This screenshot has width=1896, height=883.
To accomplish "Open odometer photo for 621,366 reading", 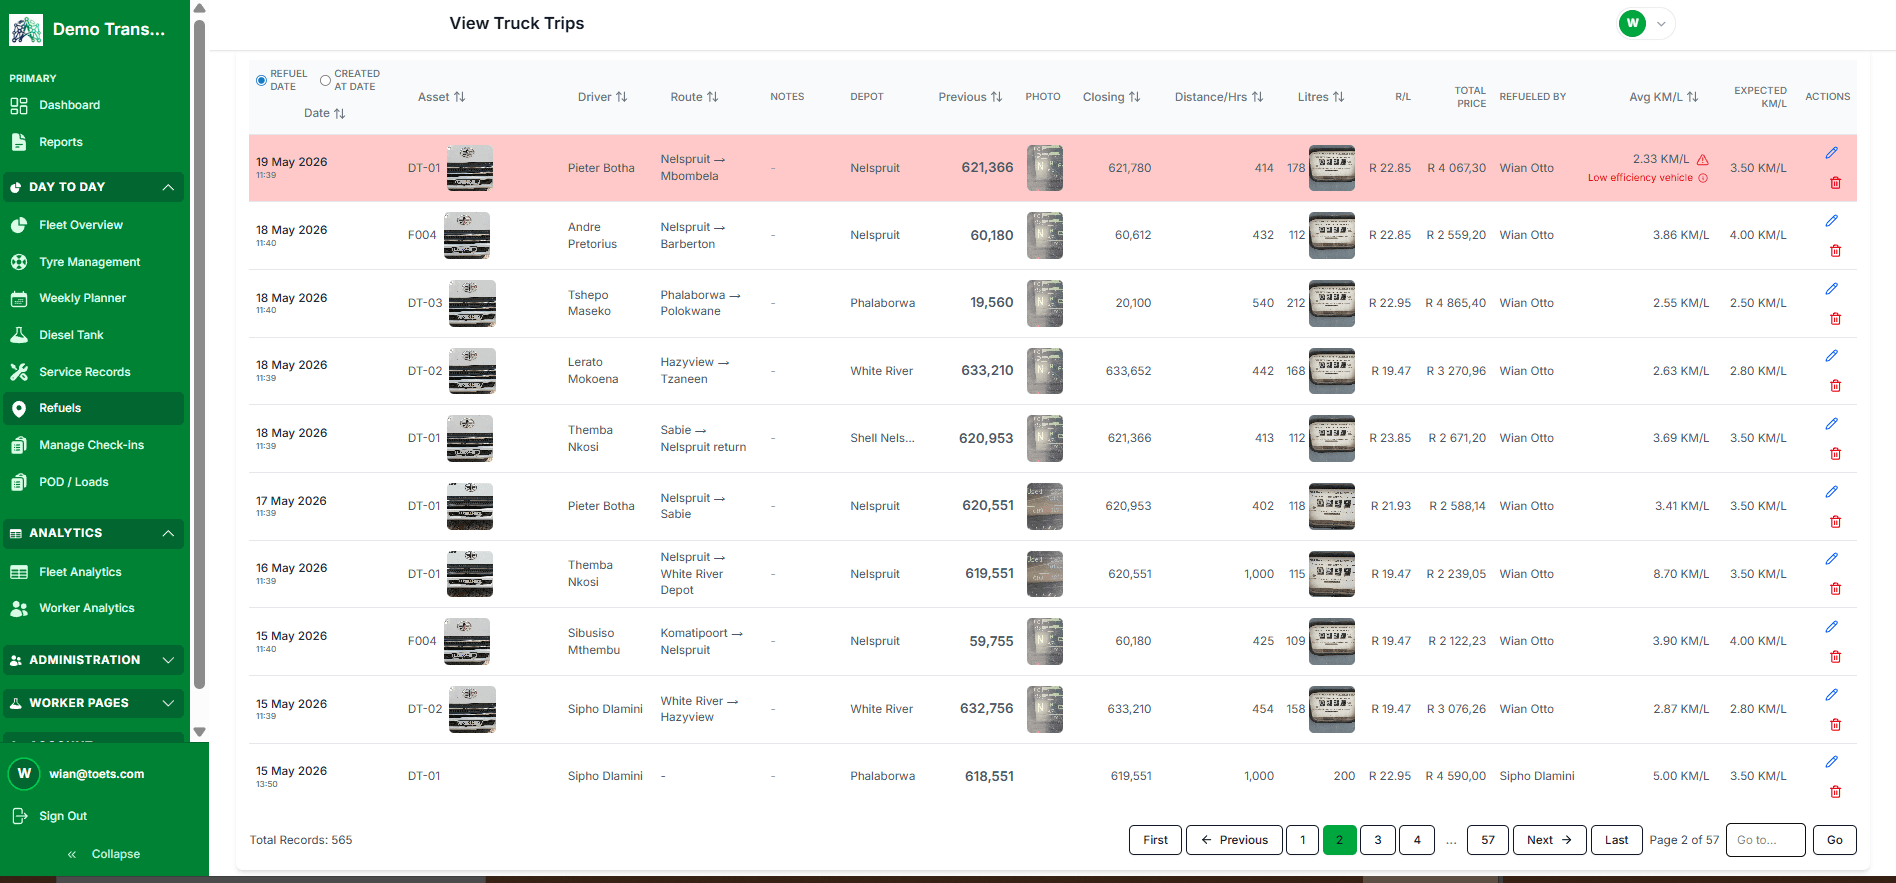I will tap(1044, 168).
